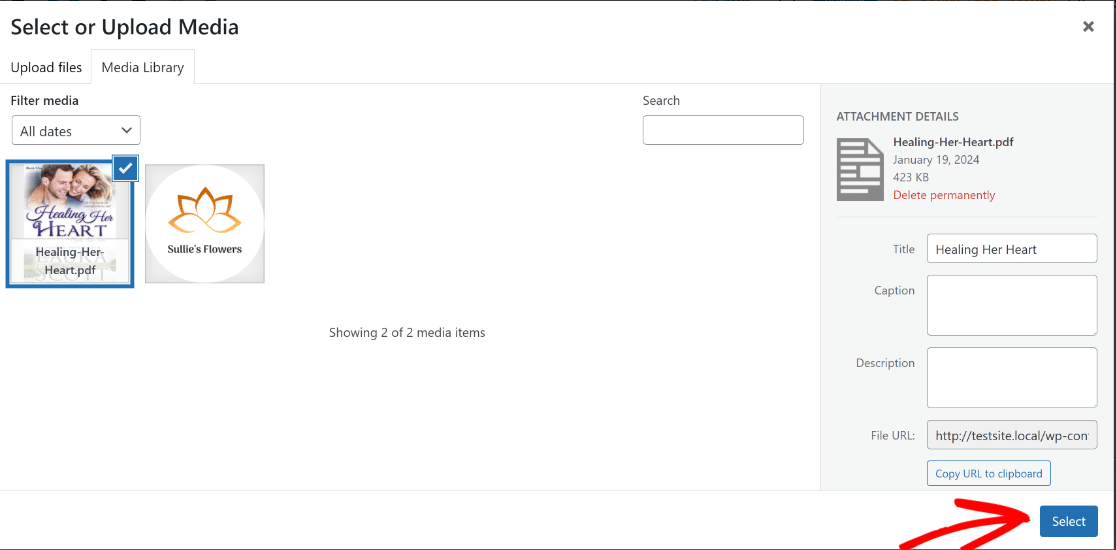
Task: Choose the Sullie's Flowers logo image
Action: (x=205, y=224)
